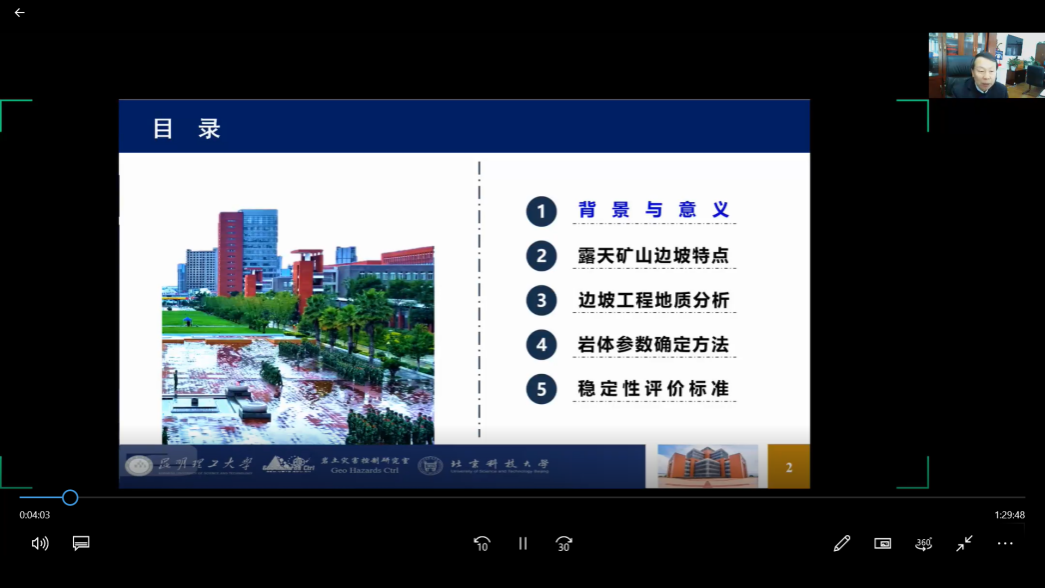Select slide item 露天矿山边坡特点
The width and height of the screenshot is (1045, 588).
pos(653,256)
